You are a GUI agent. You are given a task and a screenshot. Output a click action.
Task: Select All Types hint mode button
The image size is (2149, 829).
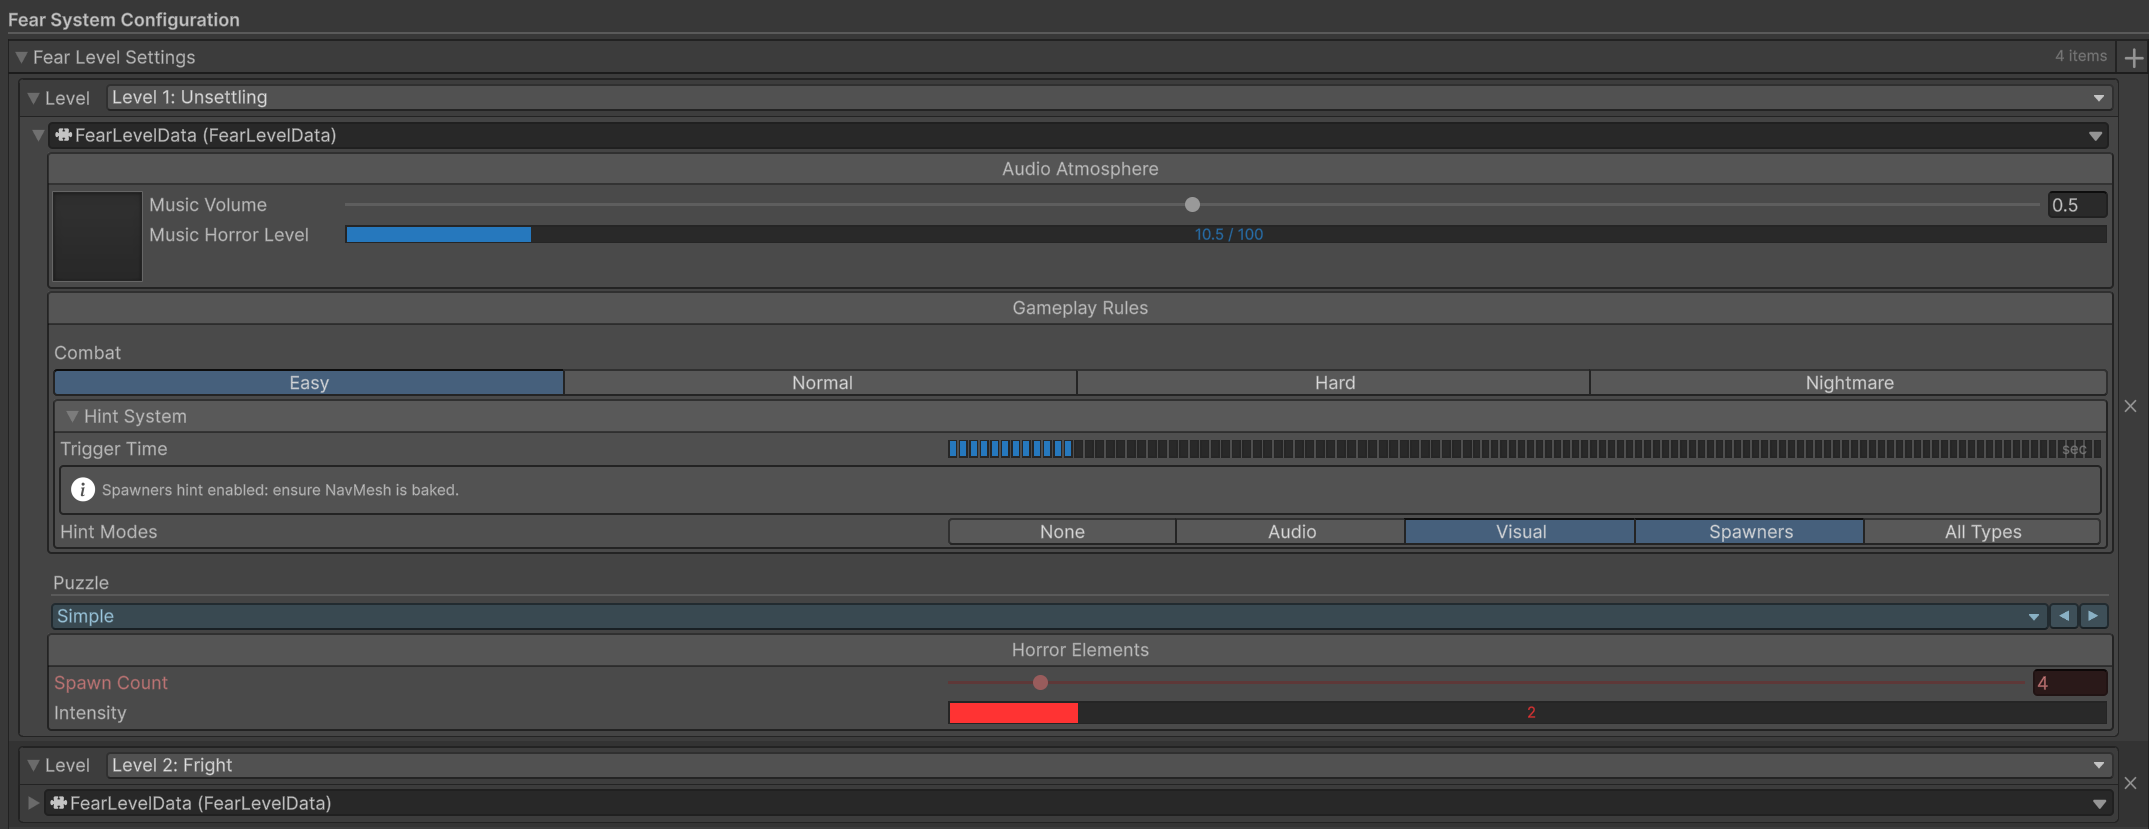(x=1982, y=532)
